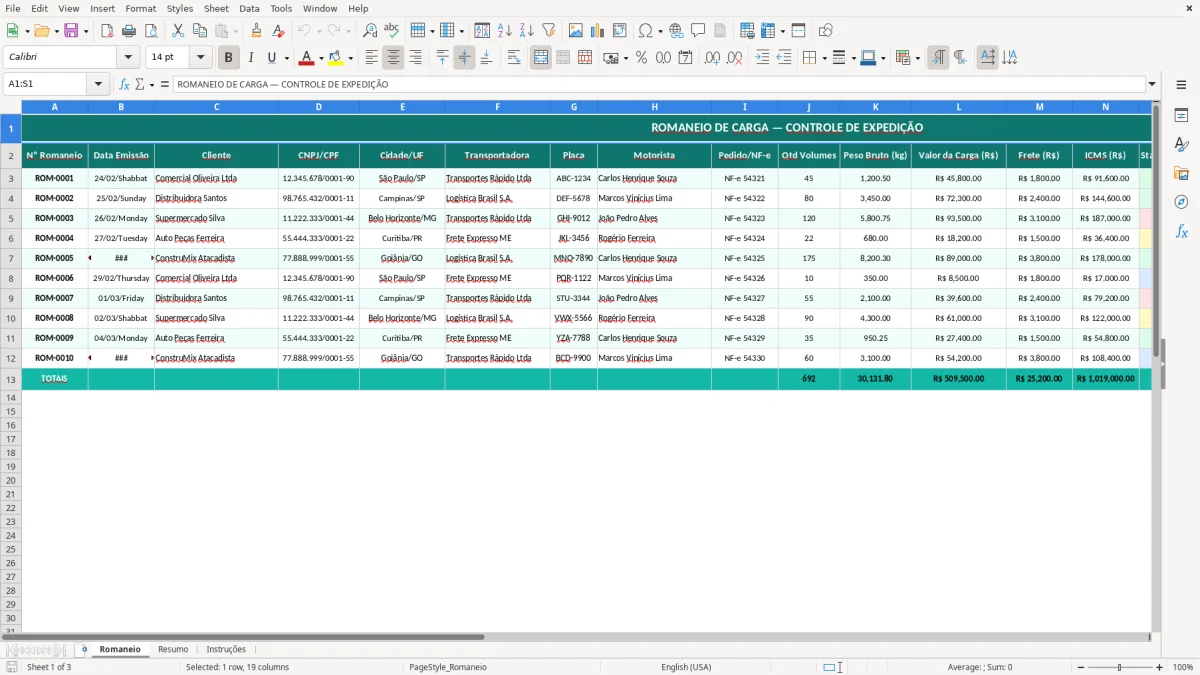Switch to the Instruções sheet tab

pyautogui.click(x=226, y=650)
